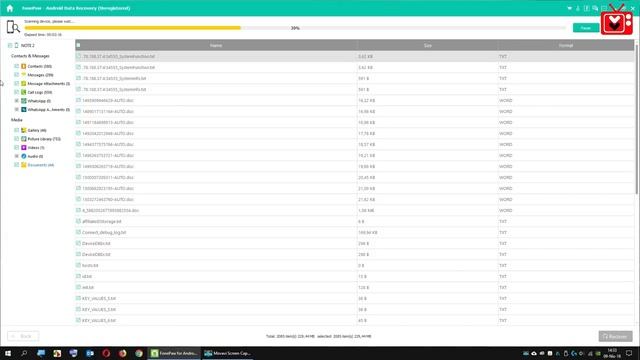Select the WhatsApp category icon
Image resolution: width=640 pixels, height=360 pixels.
(24, 101)
